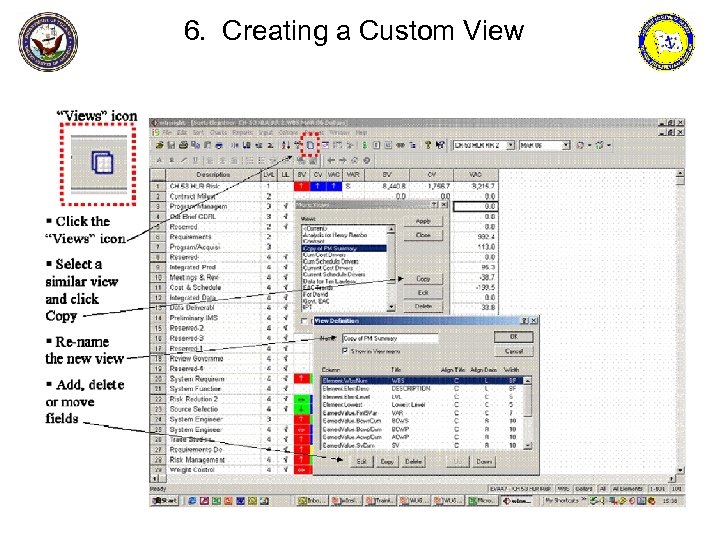The height and width of the screenshot is (540, 720).
Task: Select Cum Schedule Drivers in views list
Action: click(x=344, y=261)
